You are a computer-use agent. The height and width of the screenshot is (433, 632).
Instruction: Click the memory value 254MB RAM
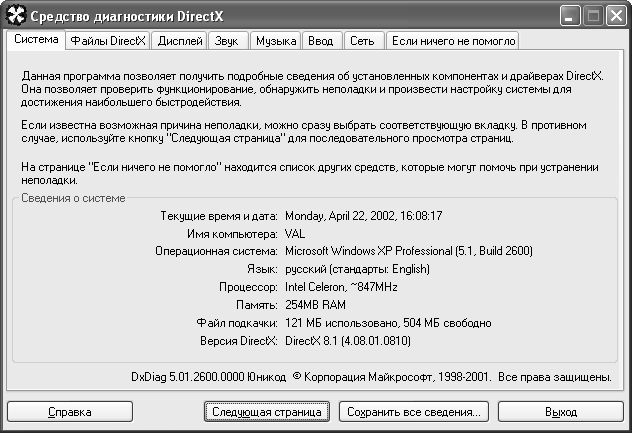[x=315, y=305]
